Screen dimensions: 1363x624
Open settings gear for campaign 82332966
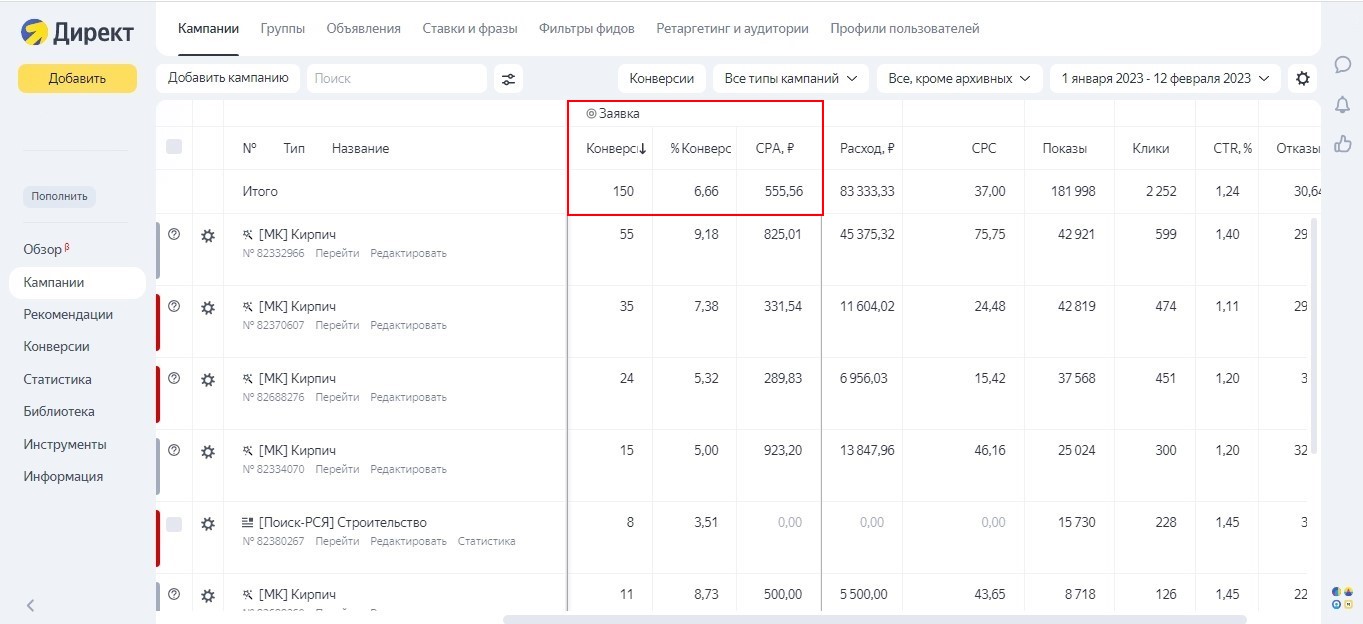tap(207, 233)
